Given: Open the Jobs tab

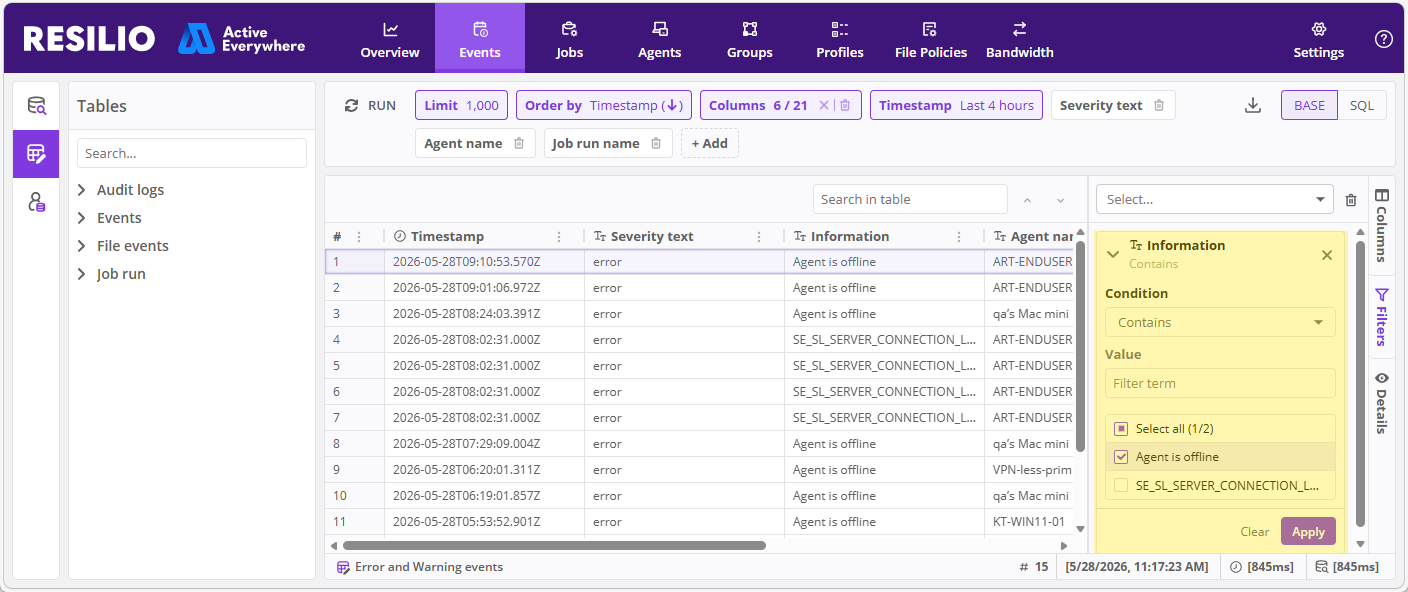Looking at the screenshot, I should 569,39.
